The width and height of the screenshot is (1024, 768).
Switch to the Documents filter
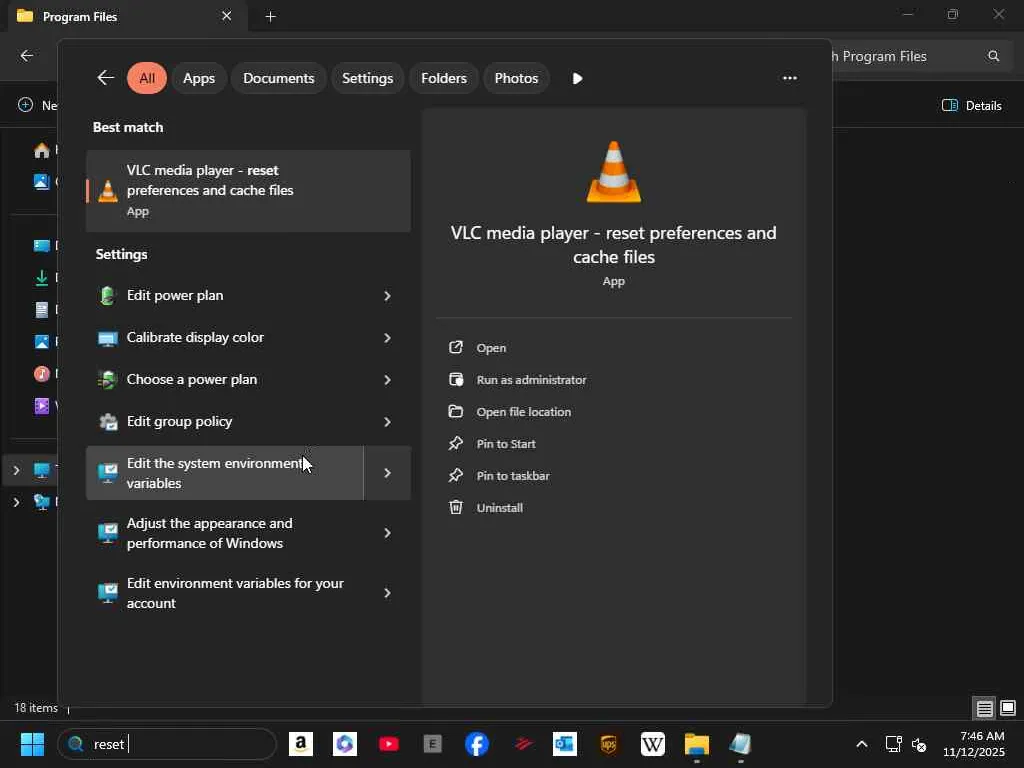(279, 78)
